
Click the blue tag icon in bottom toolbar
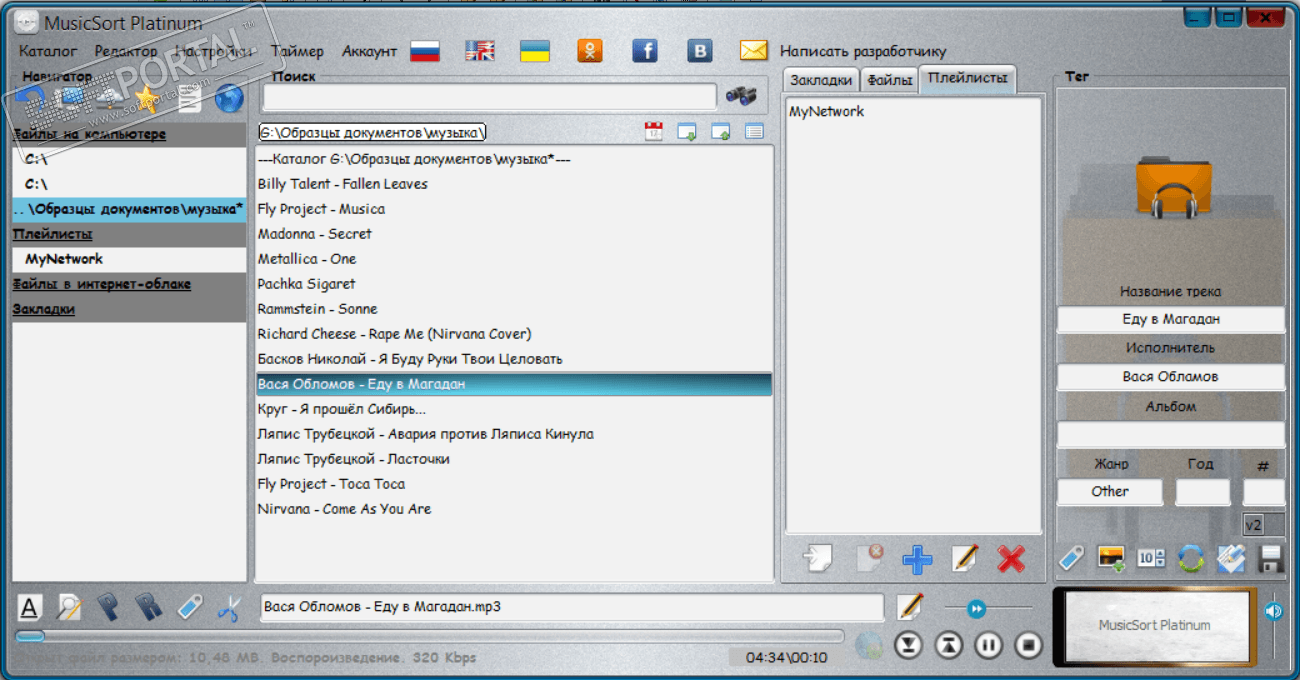point(189,606)
